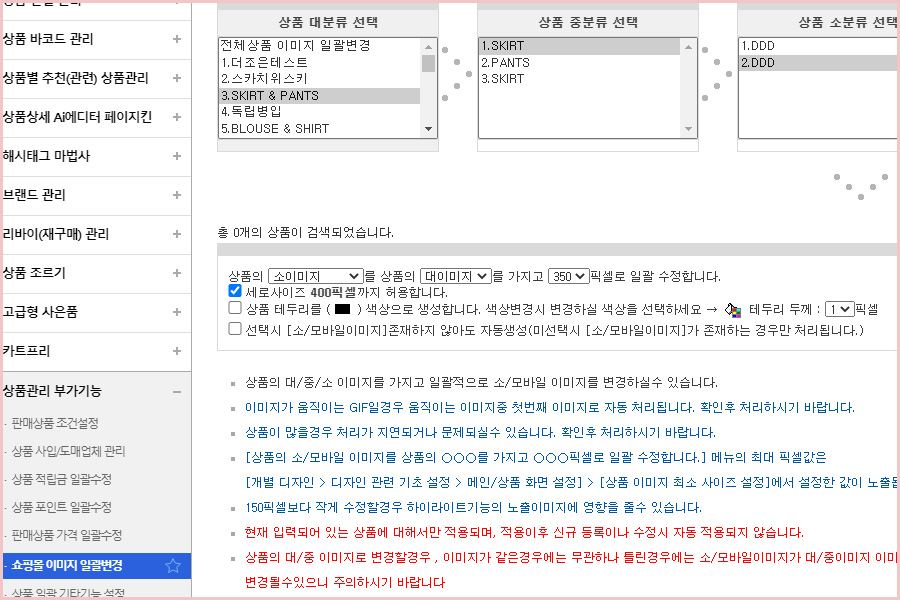Viewport: 900px width, 600px height.
Task: Open the 테두리 두께 dropdown
Action: tap(839, 309)
